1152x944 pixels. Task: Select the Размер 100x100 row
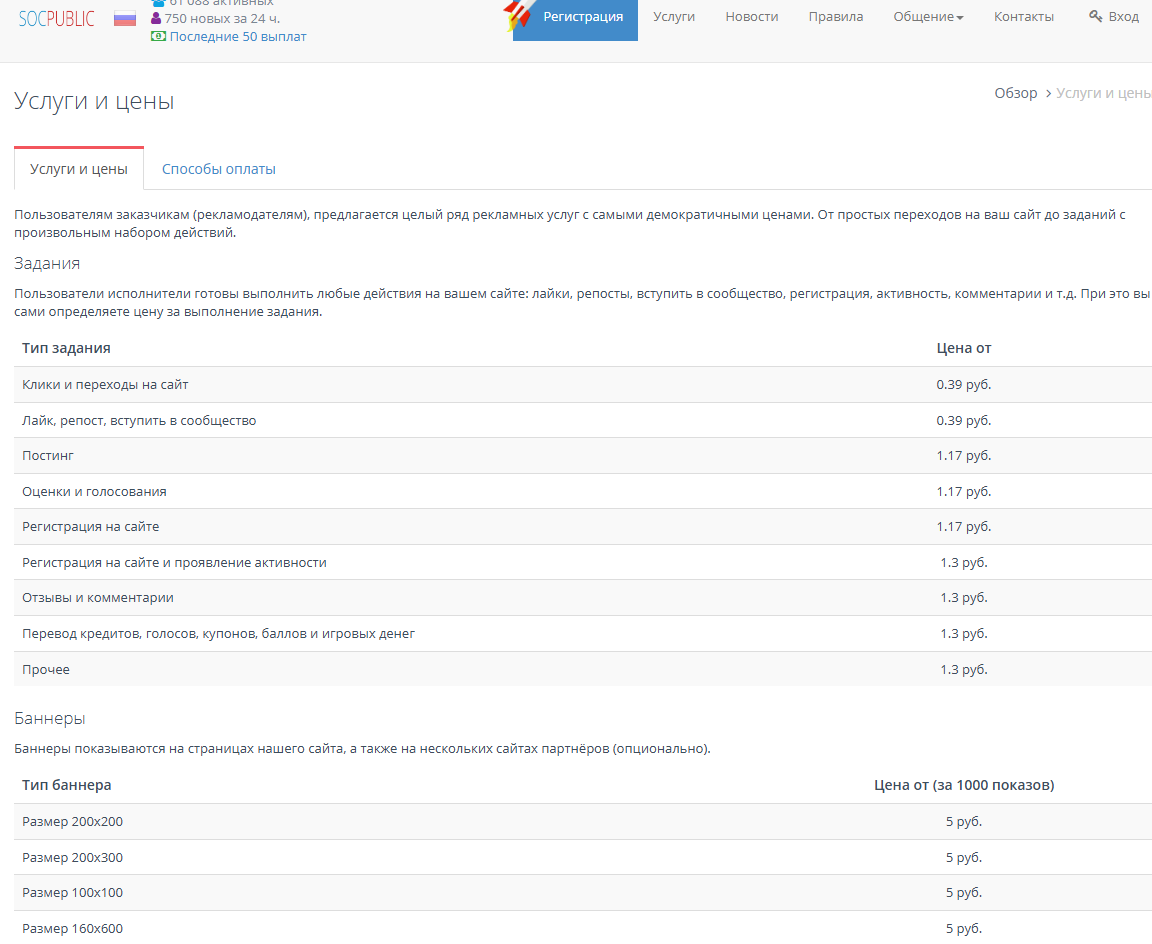click(583, 893)
